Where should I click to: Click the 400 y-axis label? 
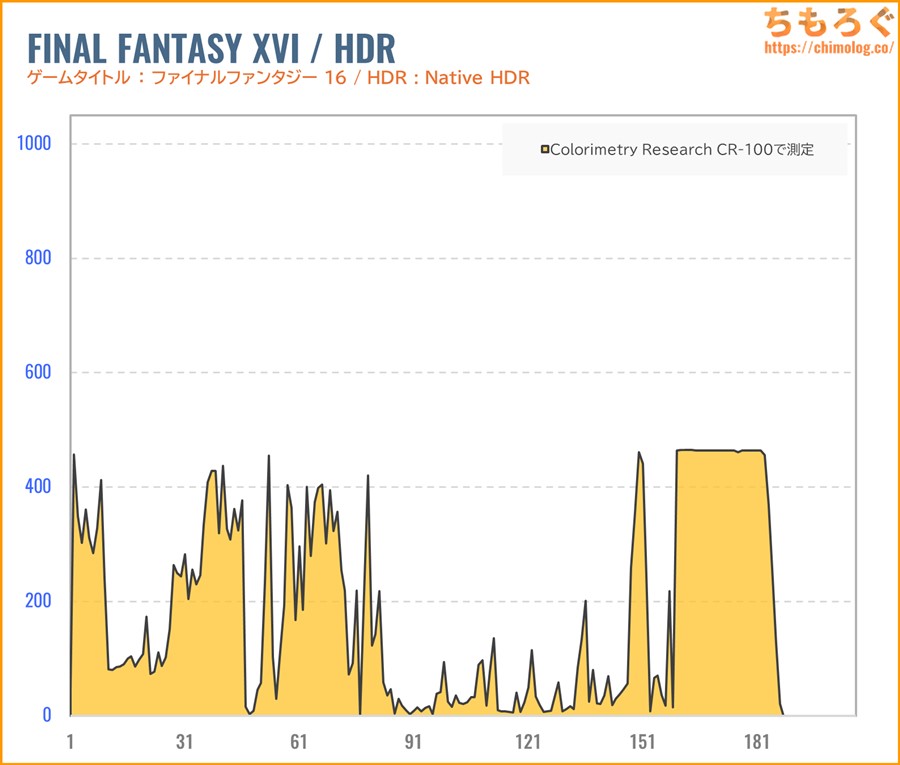38,487
